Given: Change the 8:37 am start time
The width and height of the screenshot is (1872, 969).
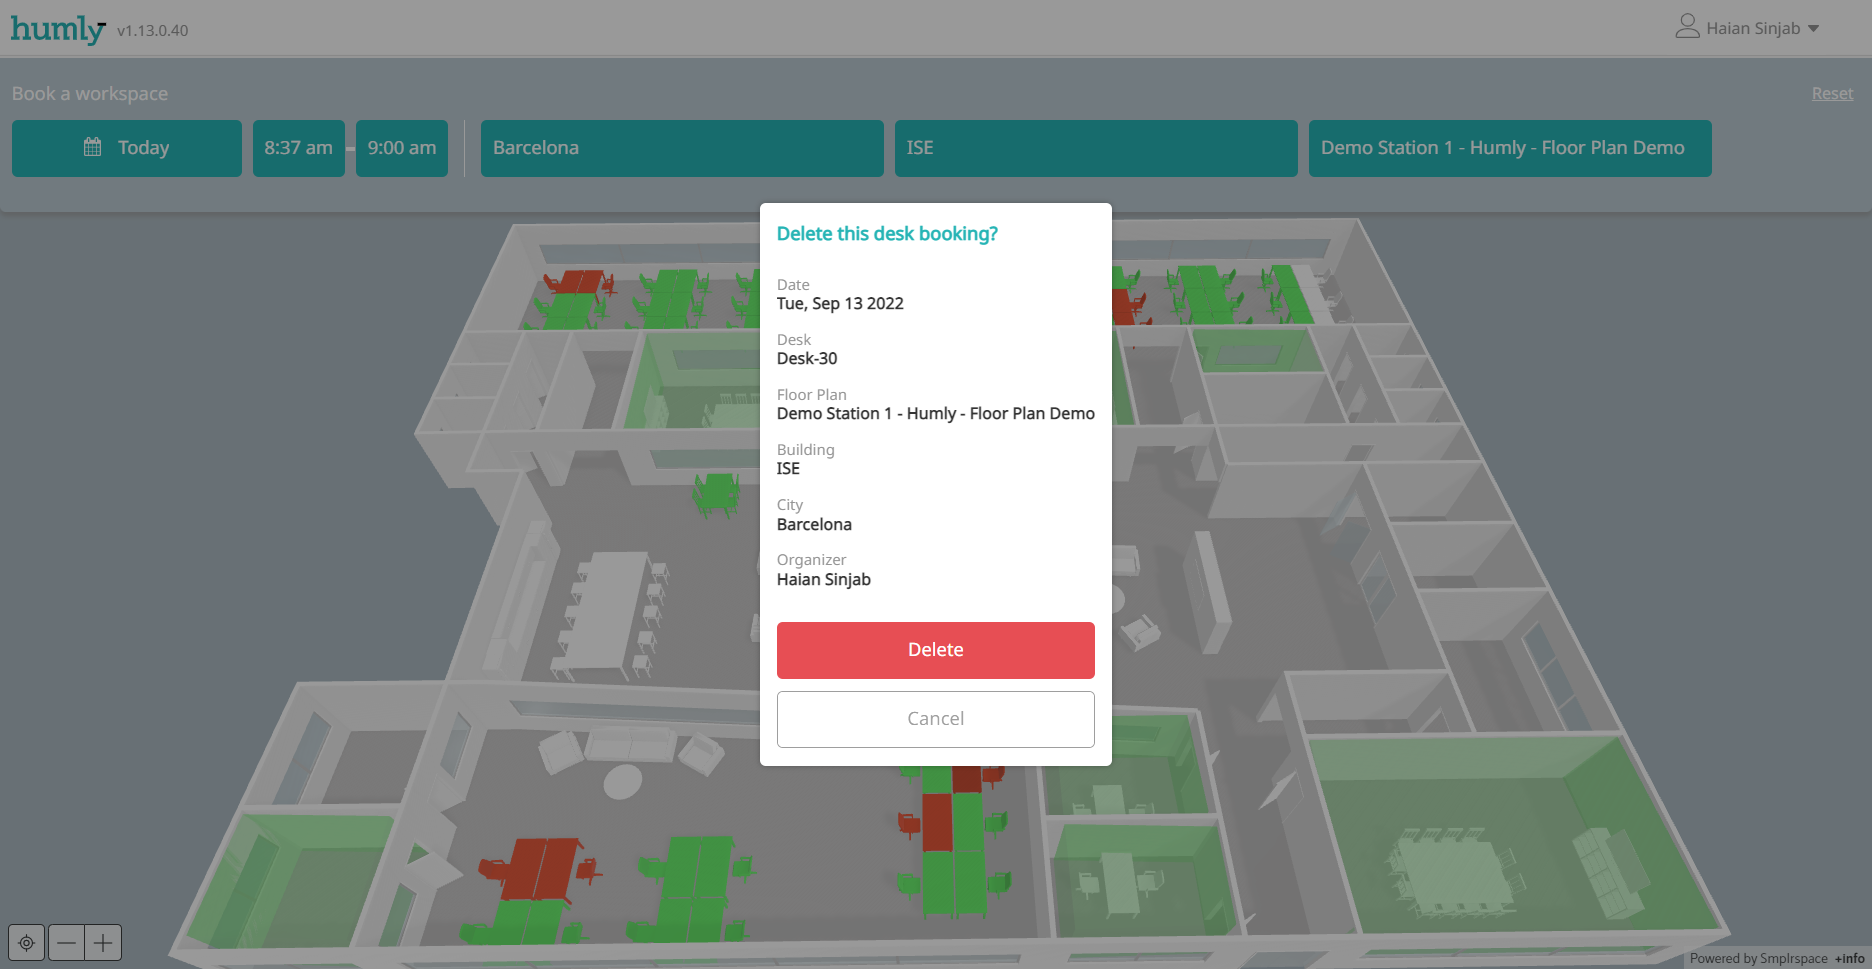Looking at the screenshot, I should (298, 147).
